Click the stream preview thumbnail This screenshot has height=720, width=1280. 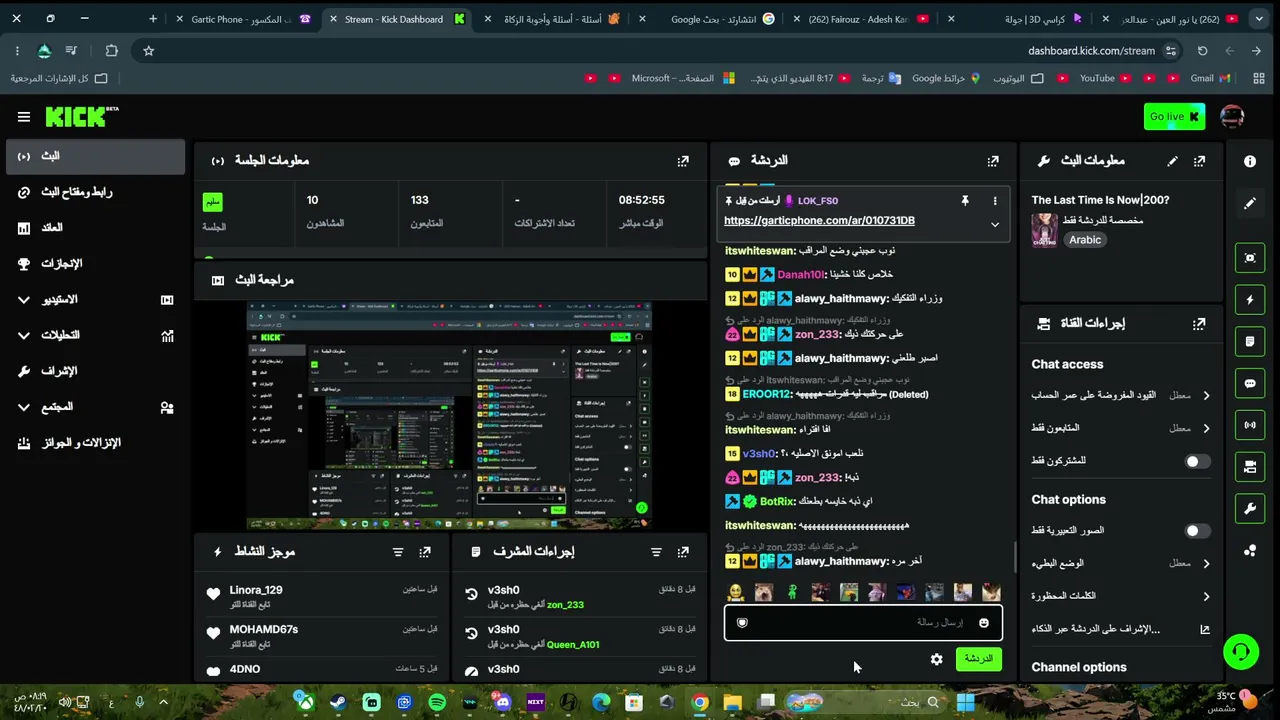(x=449, y=415)
